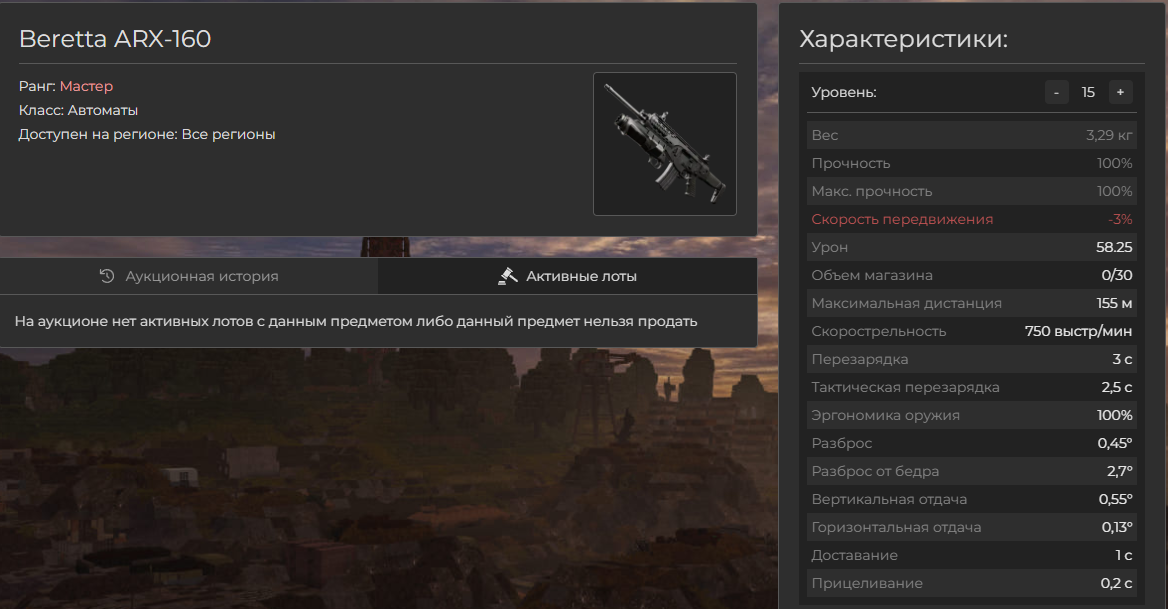
Task: Click the Прочность stat label
Action: click(x=851, y=163)
